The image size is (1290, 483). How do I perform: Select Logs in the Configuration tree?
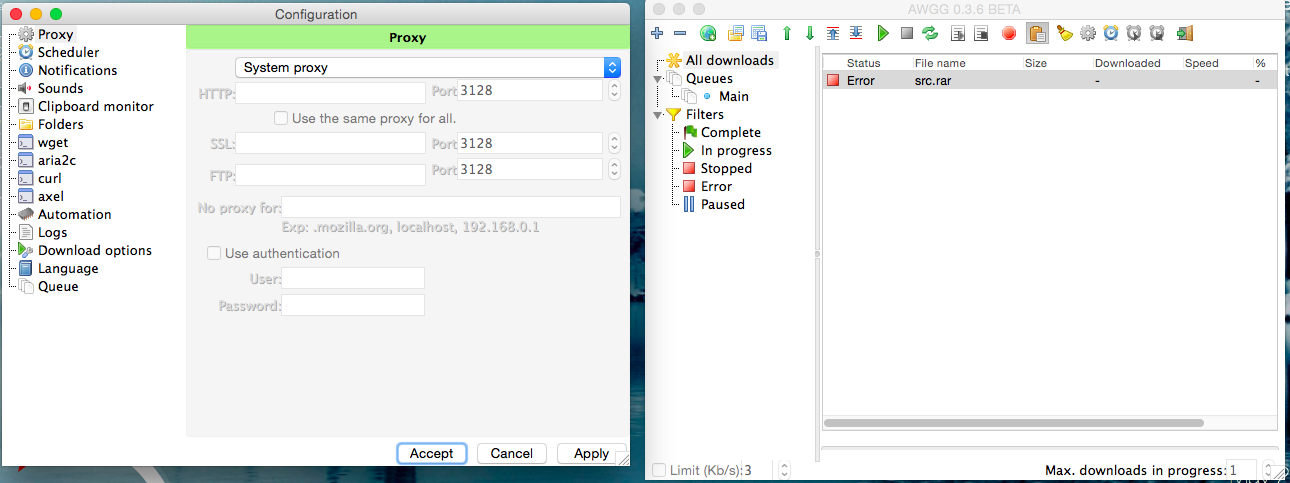[x=52, y=232]
